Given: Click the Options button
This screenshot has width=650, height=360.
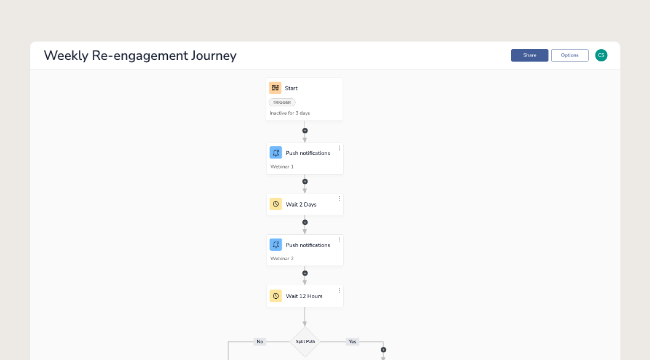Looking at the screenshot, I should point(570,55).
